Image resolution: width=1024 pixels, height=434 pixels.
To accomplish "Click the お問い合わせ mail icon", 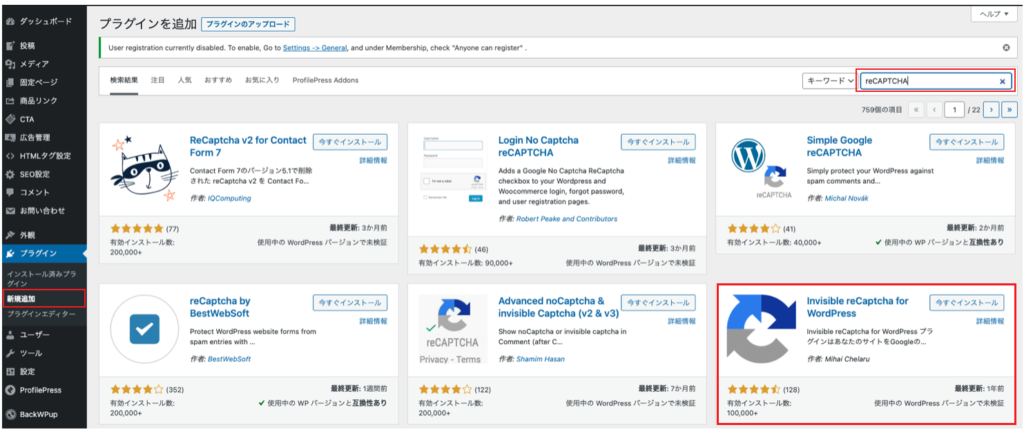I will [10, 211].
